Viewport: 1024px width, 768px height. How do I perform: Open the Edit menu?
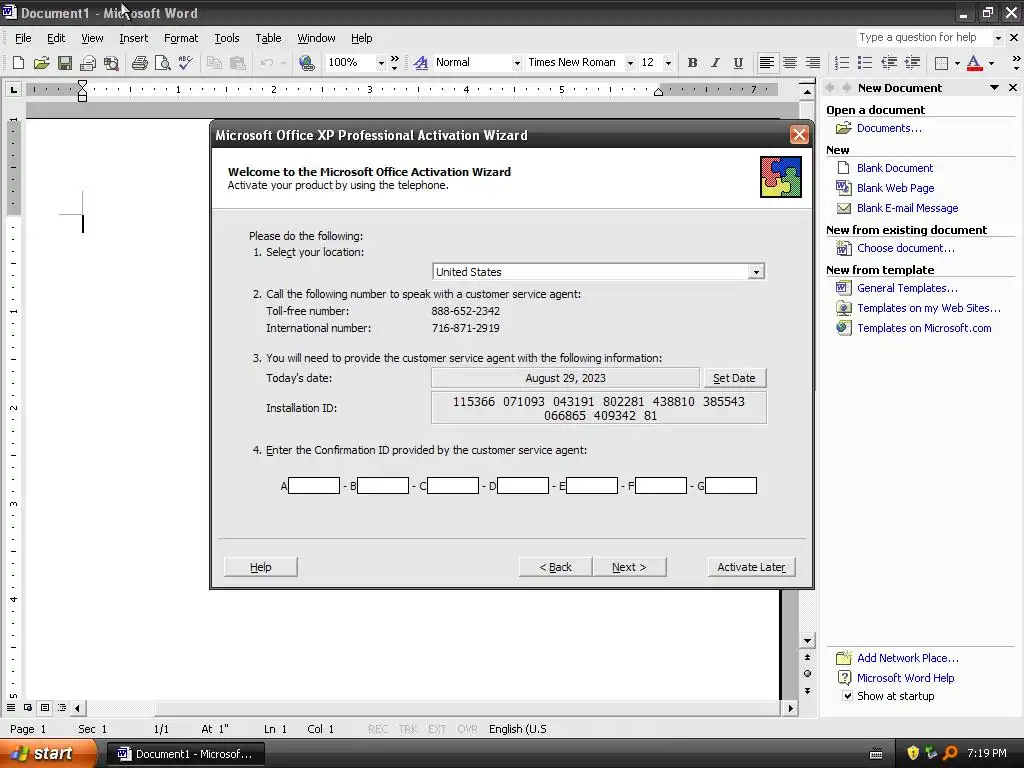click(56, 38)
